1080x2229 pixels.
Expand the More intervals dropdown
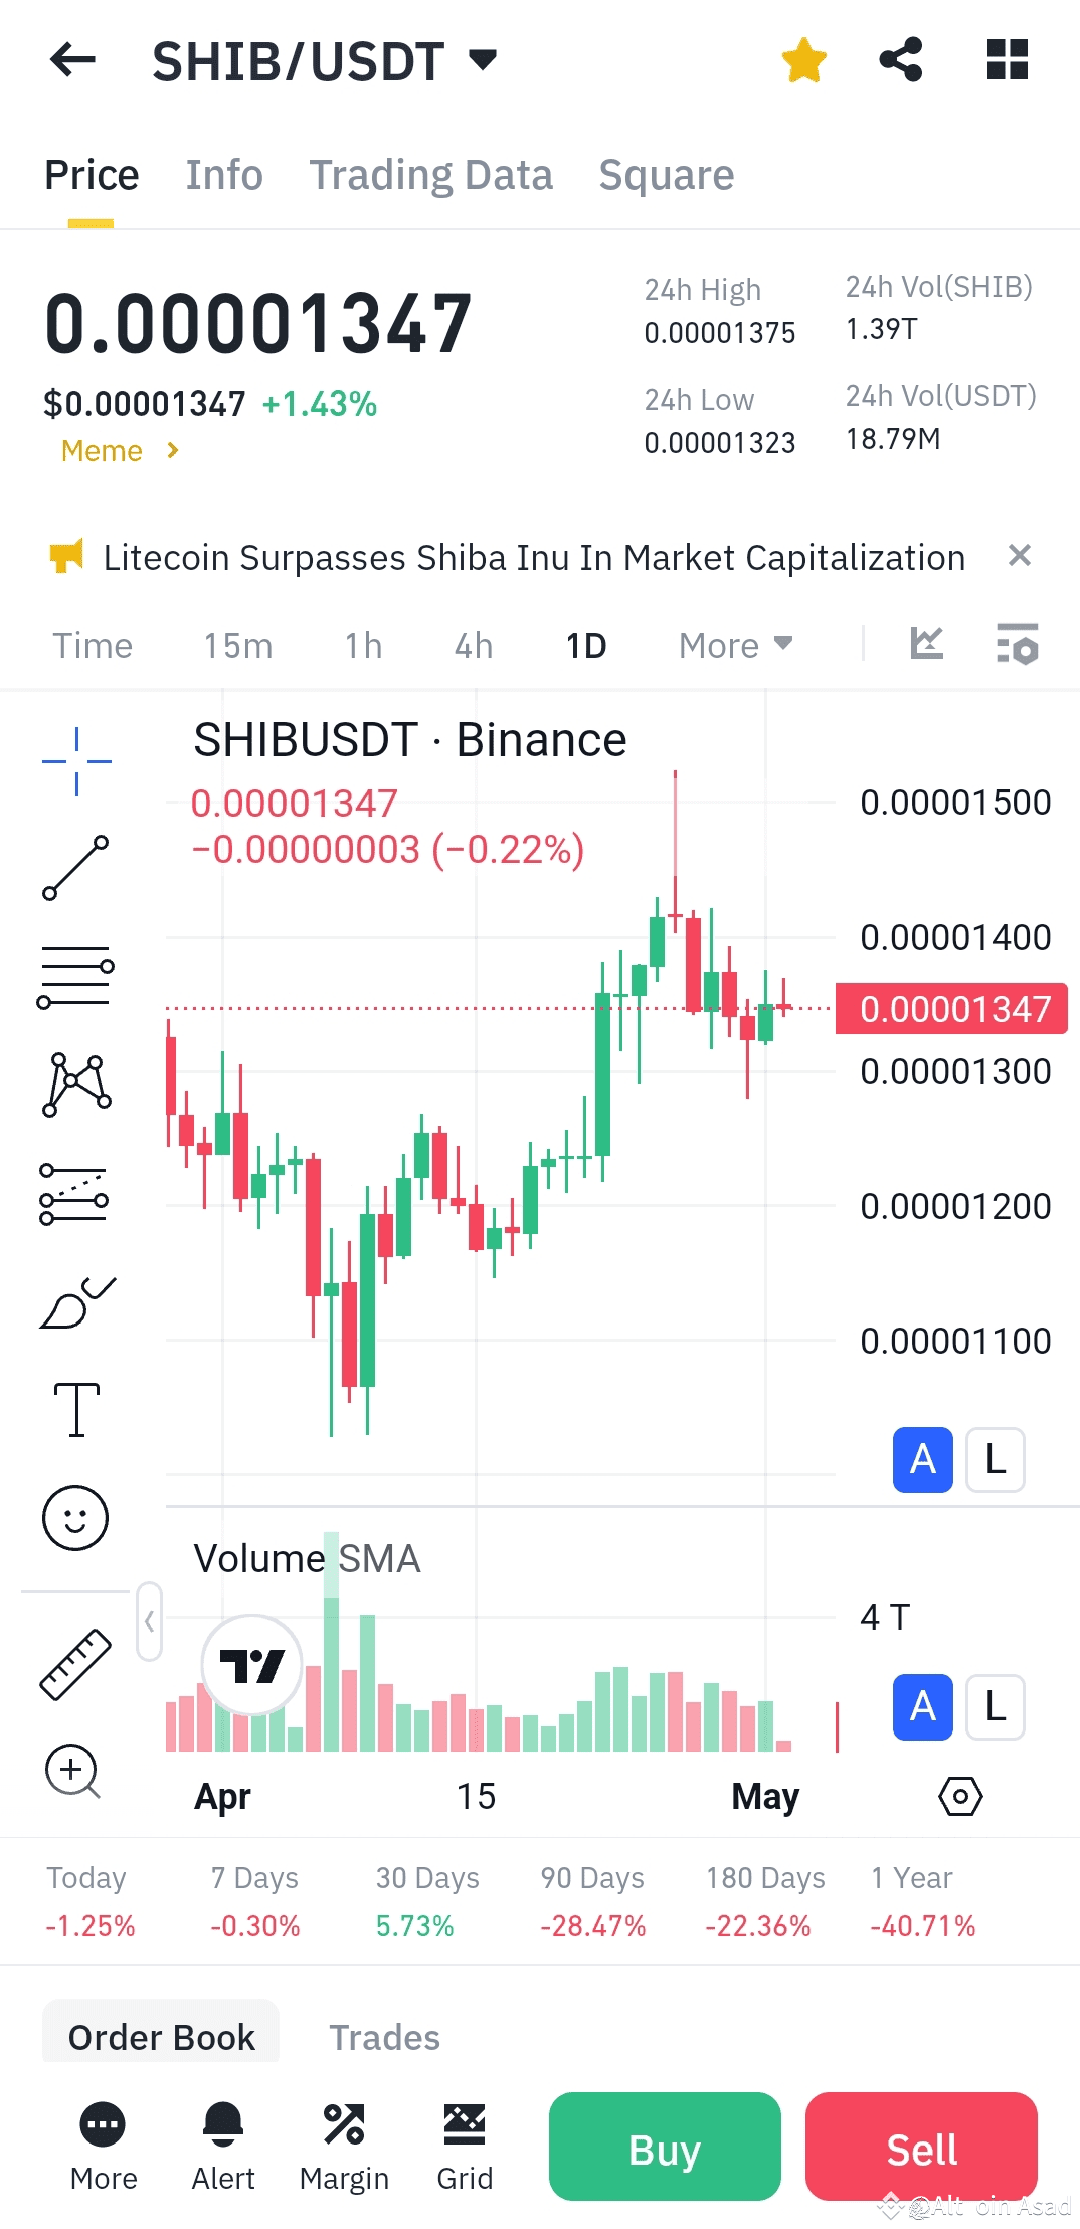736,646
